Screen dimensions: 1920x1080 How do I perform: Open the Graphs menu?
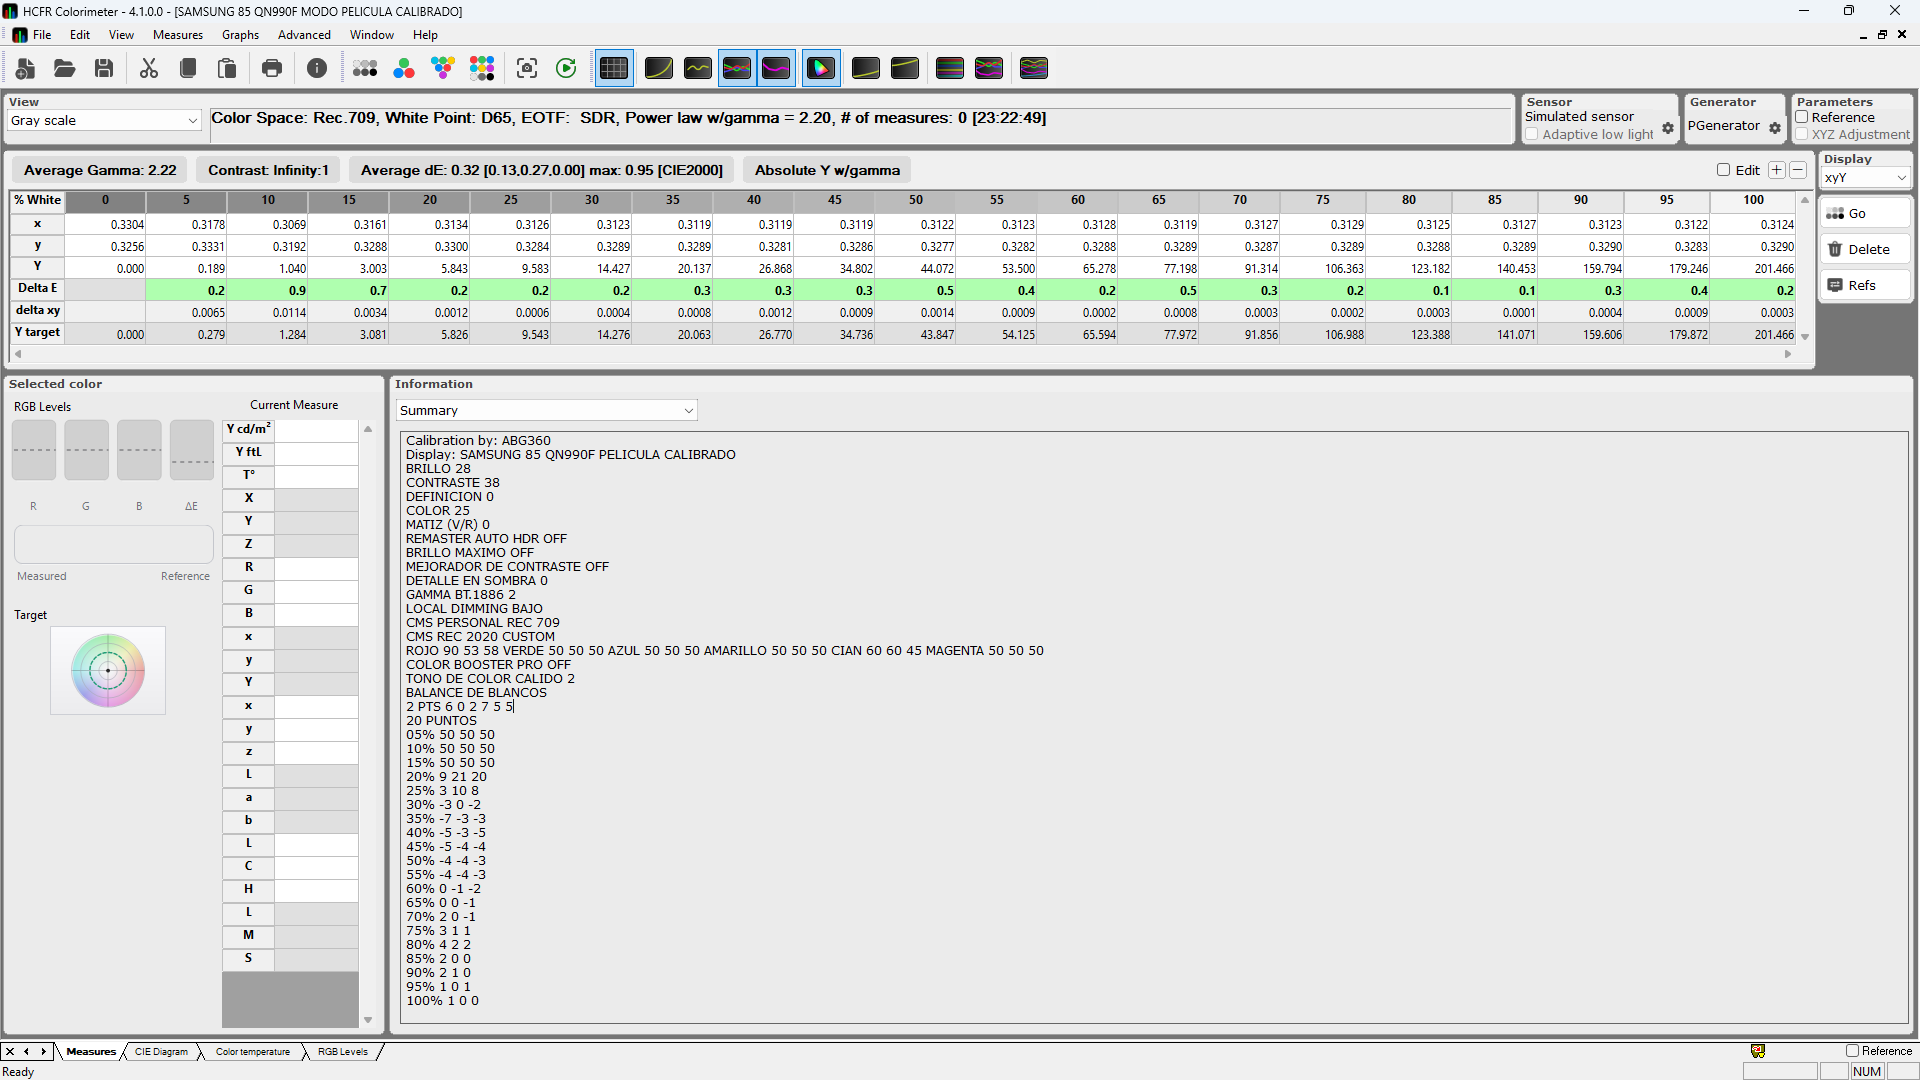[x=240, y=35]
